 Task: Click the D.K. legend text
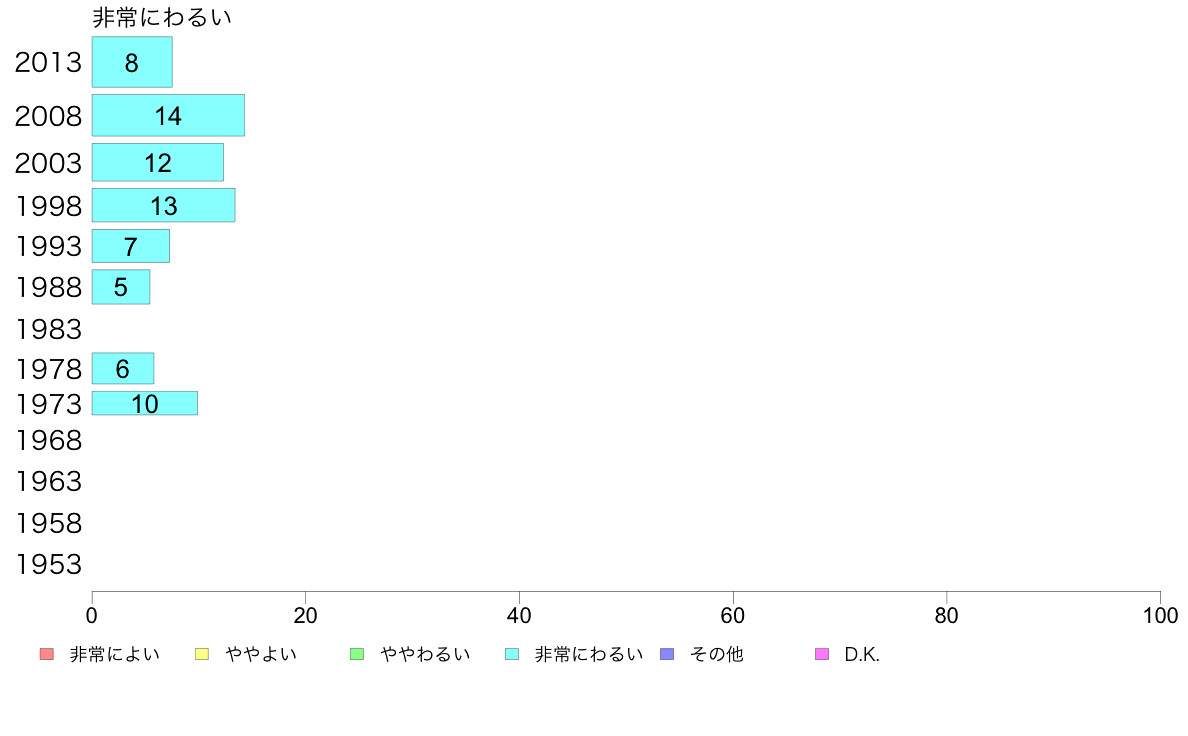(x=862, y=654)
